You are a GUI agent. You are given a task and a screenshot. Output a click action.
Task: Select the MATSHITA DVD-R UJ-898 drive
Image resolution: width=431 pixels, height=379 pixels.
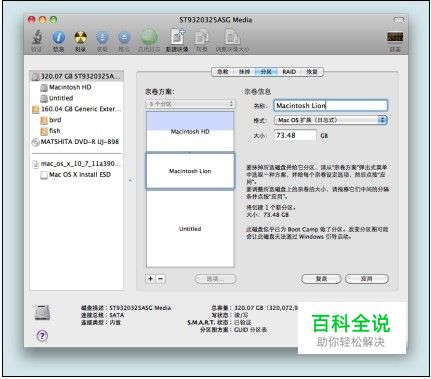point(75,142)
